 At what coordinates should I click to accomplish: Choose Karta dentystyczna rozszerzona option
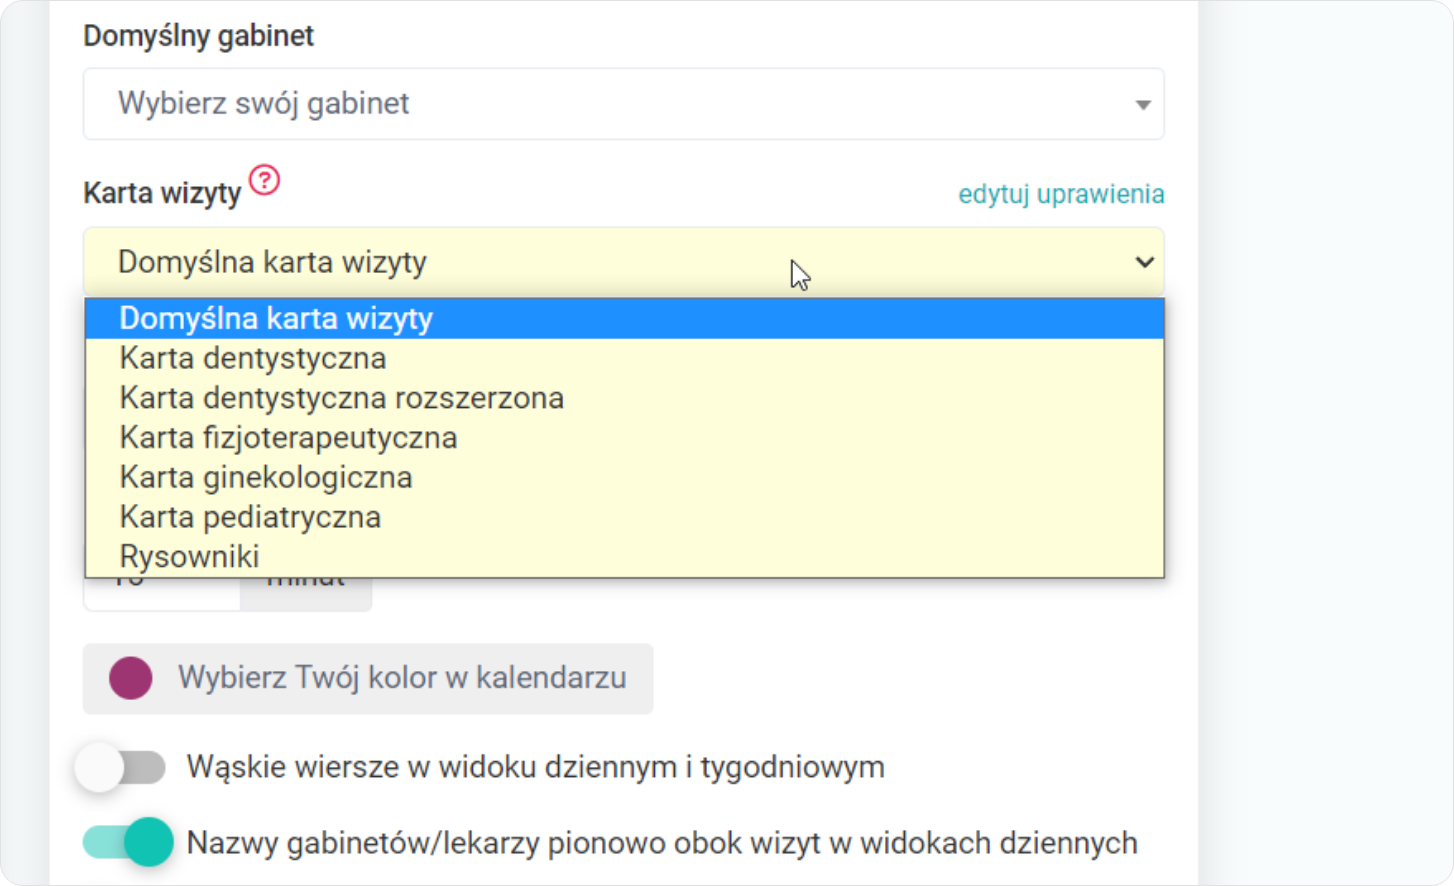click(624, 398)
